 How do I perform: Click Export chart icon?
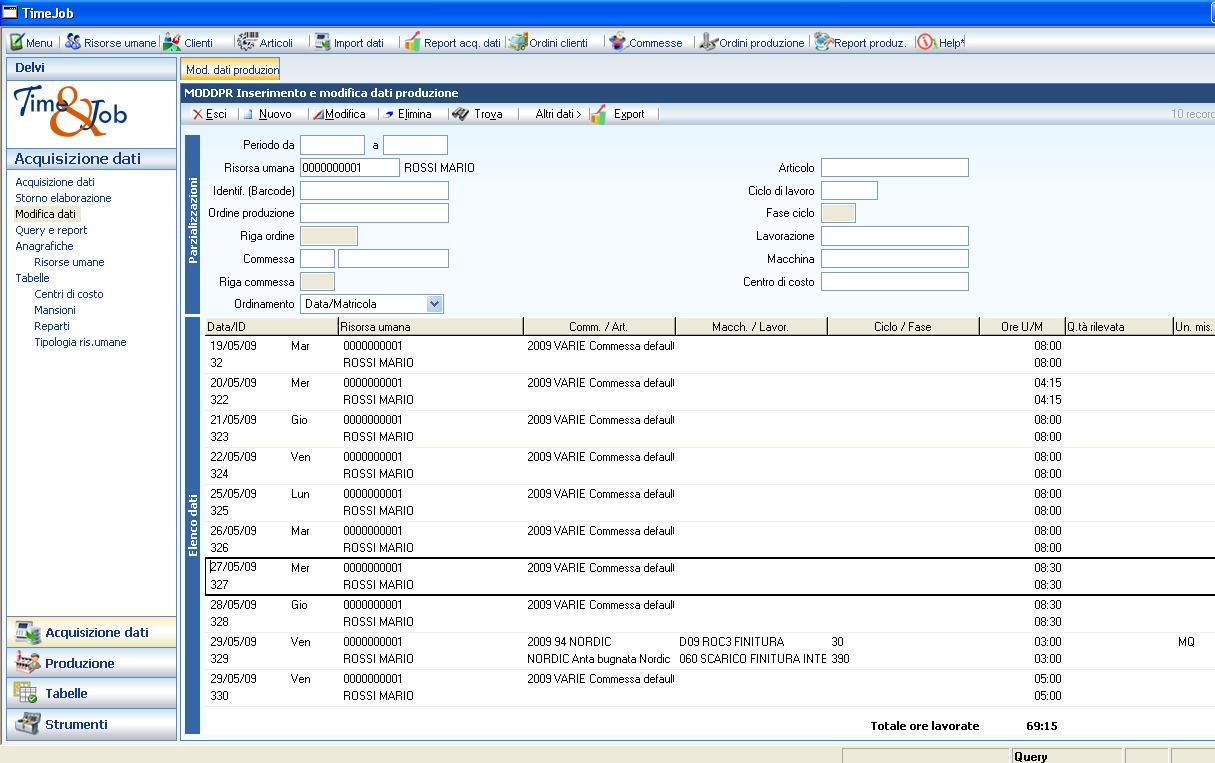point(598,114)
